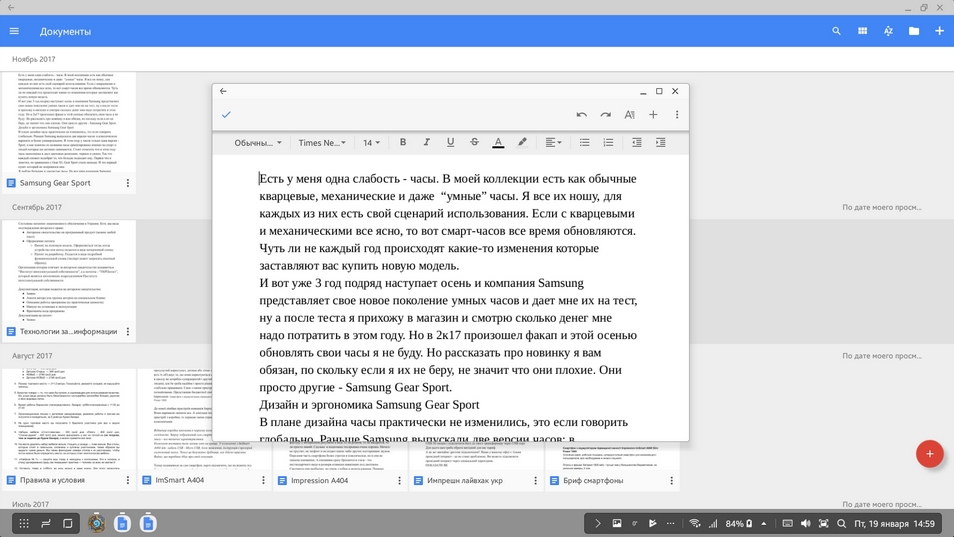The height and width of the screenshot is (537, 954).
Task: Switch to first Docs taskbar app
Action: point(122,523)
